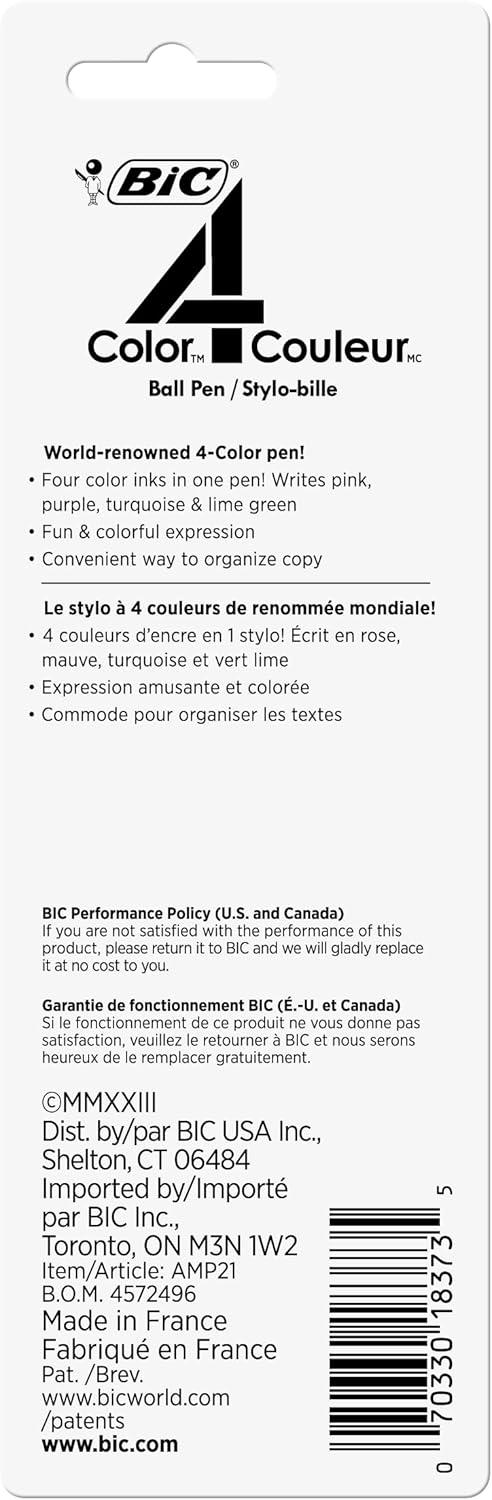Viewport: 492px width, 1500px height.
Task: Click the www.bic.com link
Action: coord(110,1444)
